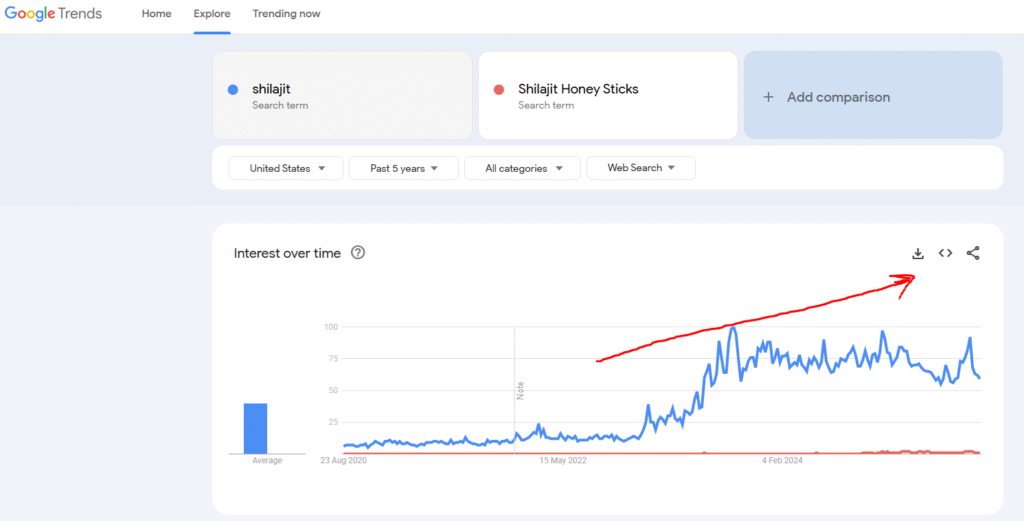Click the 4 Feb 2024 axis label
Screen dimensions: 1024x521
tap(782, 461)
